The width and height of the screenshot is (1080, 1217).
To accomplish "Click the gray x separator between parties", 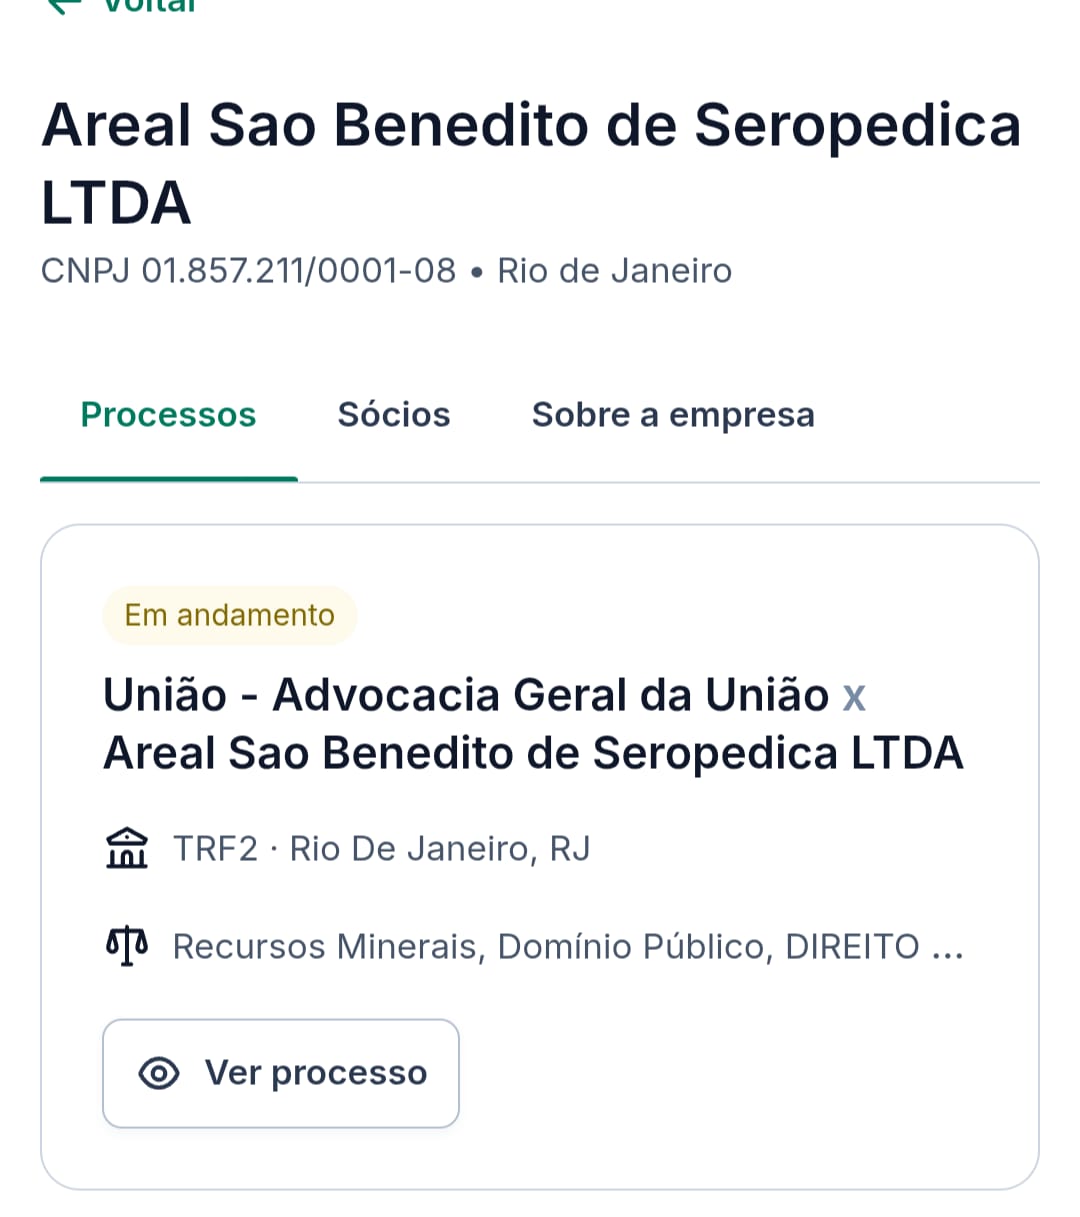I will point(853,695).
